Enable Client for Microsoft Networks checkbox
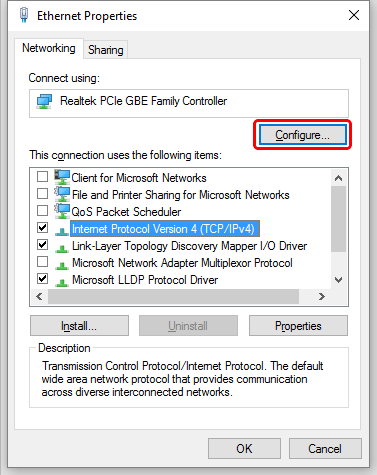The image size is (377, 475). [x=42, y=176]
